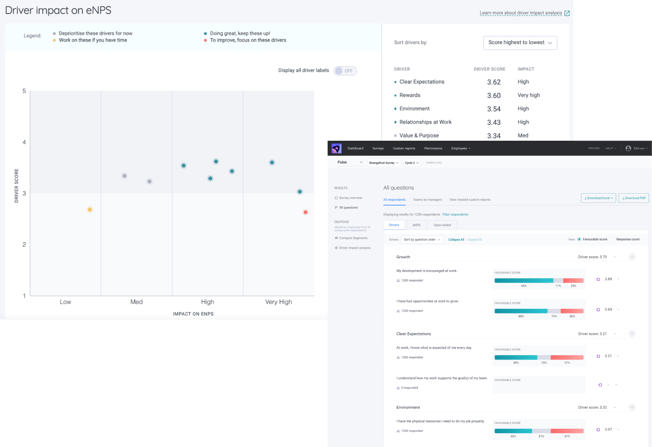Toggle Display all driver labels switch
The width and height of the screenshot is (652, 447).
[x=345, y=71]
